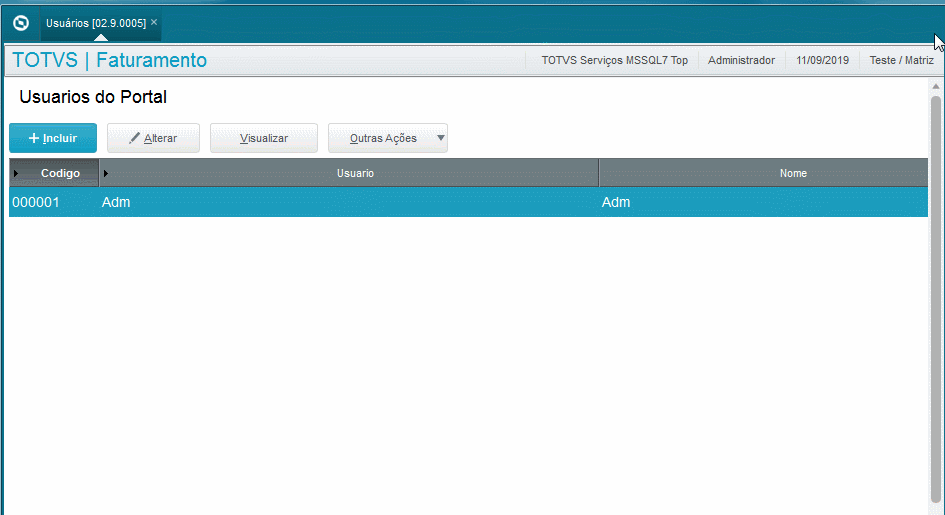This screenshot has width=945, height=515.
Task: Close the Usuários [02.9.0005] tab
Action: pyautogui.click(x=154, y=22)
